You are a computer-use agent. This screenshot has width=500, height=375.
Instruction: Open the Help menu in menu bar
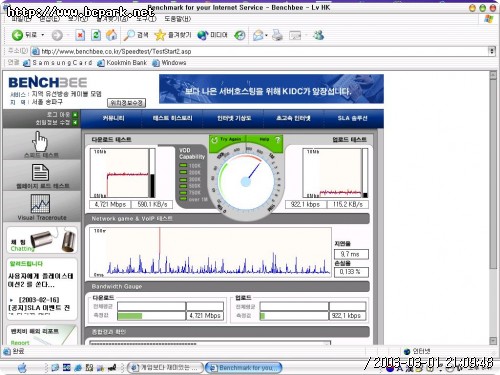pyautogui.click(x=178, y=19)
